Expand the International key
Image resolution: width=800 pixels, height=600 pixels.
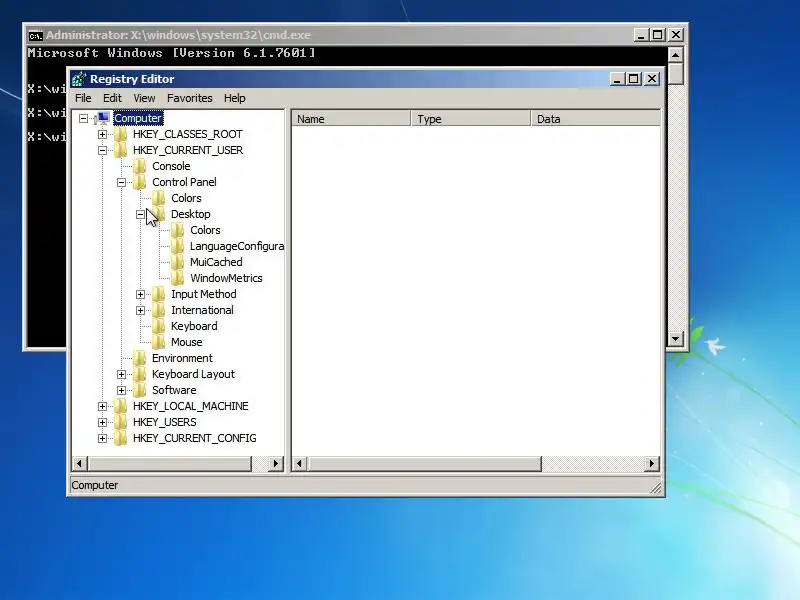[140, 310]
